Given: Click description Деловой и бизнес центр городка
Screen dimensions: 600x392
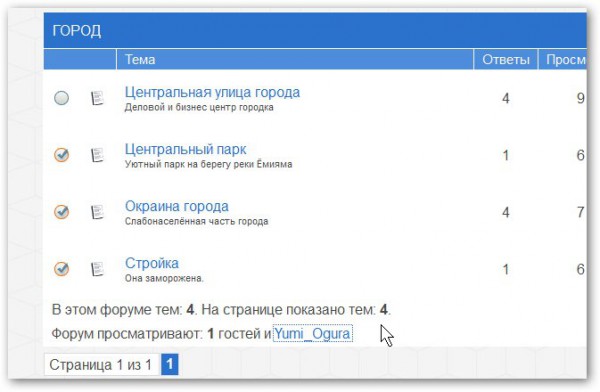Looking at the screenshot, I should (199, 108).
